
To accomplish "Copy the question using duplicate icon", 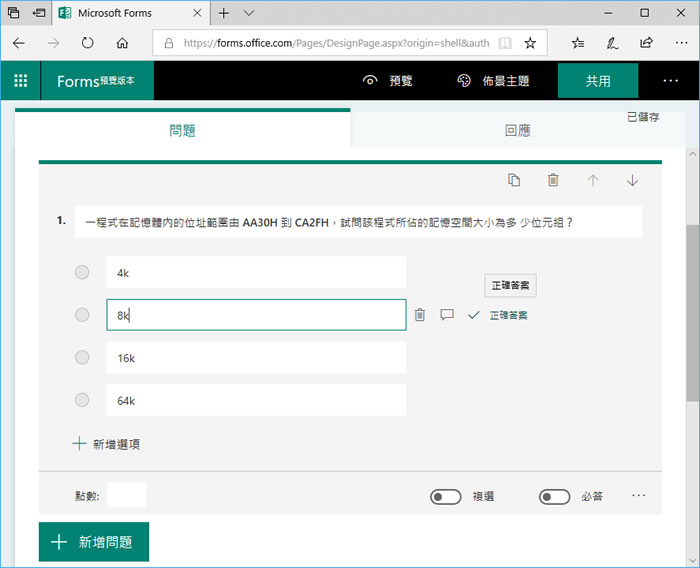I will pos(514,180).
